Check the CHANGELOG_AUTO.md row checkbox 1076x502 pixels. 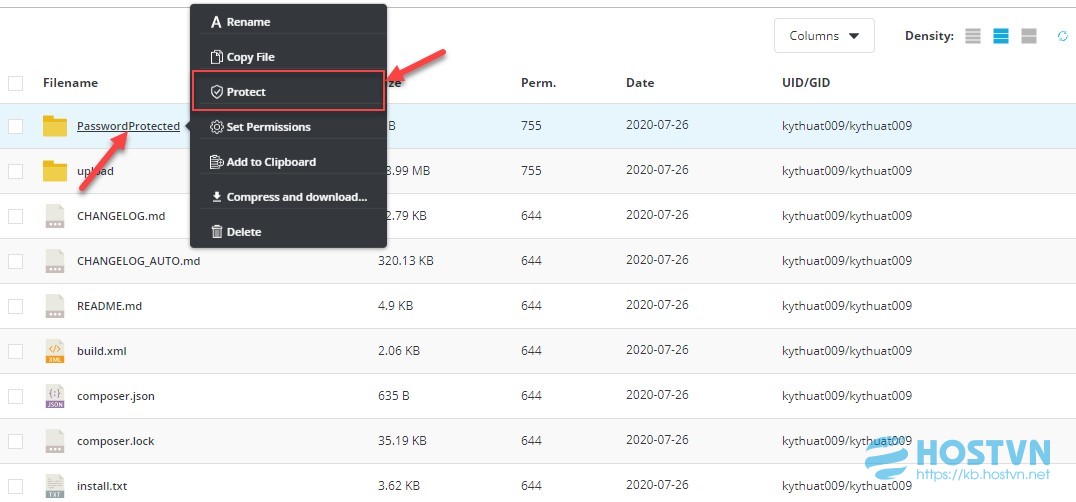point(15,261)
